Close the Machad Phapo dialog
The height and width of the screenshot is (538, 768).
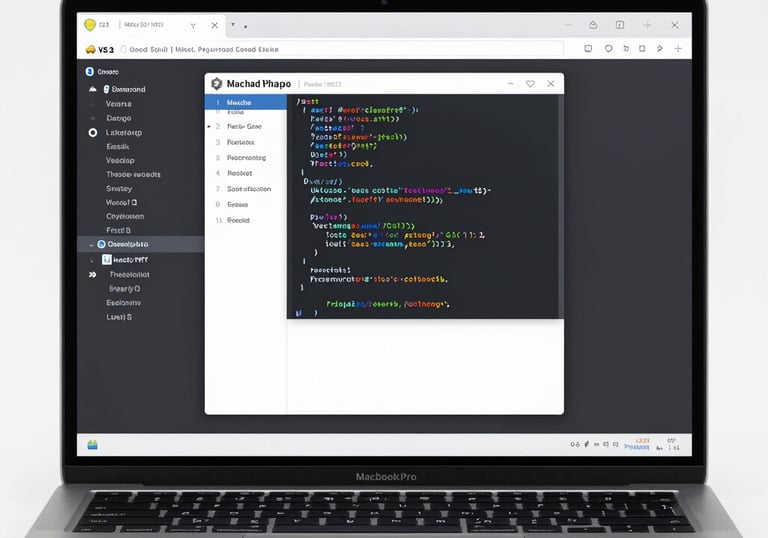click(x=551, y=84)
